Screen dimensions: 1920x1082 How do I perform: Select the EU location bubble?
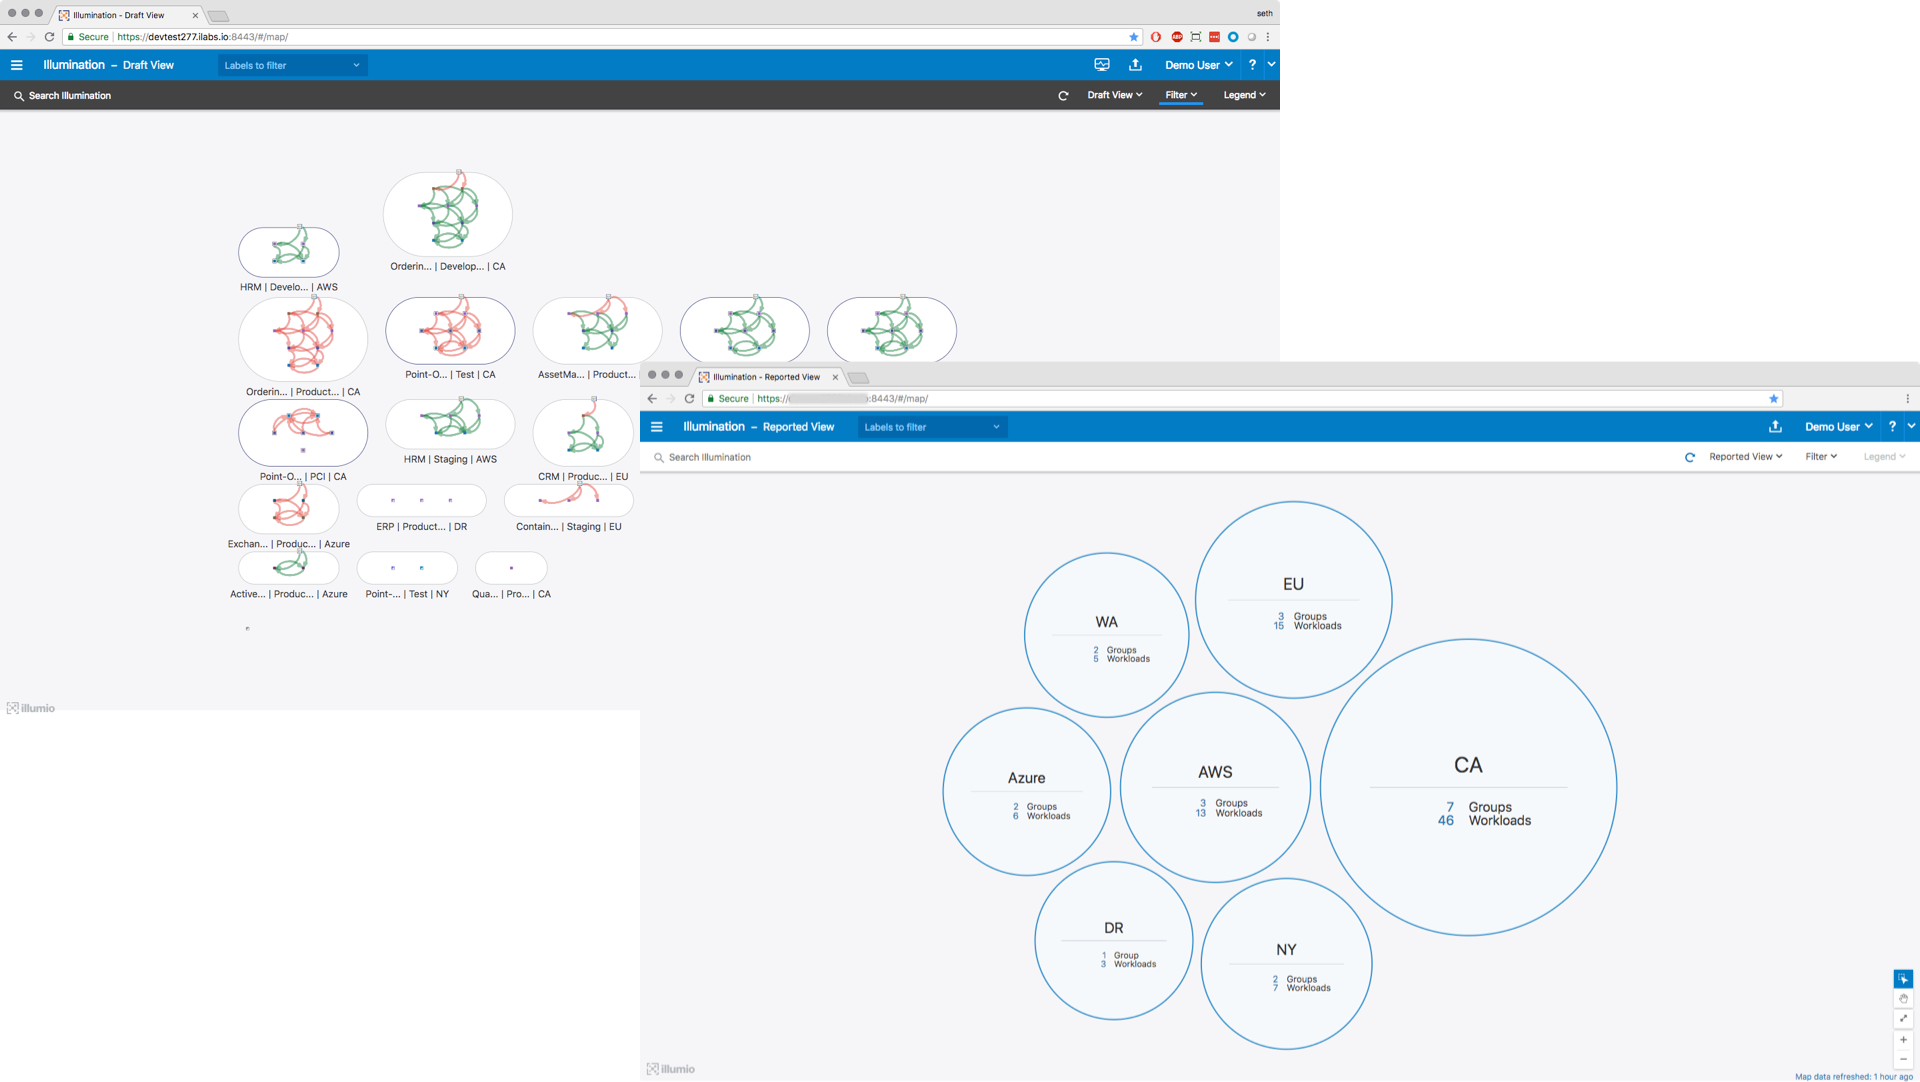click(x=1293, y=600)
